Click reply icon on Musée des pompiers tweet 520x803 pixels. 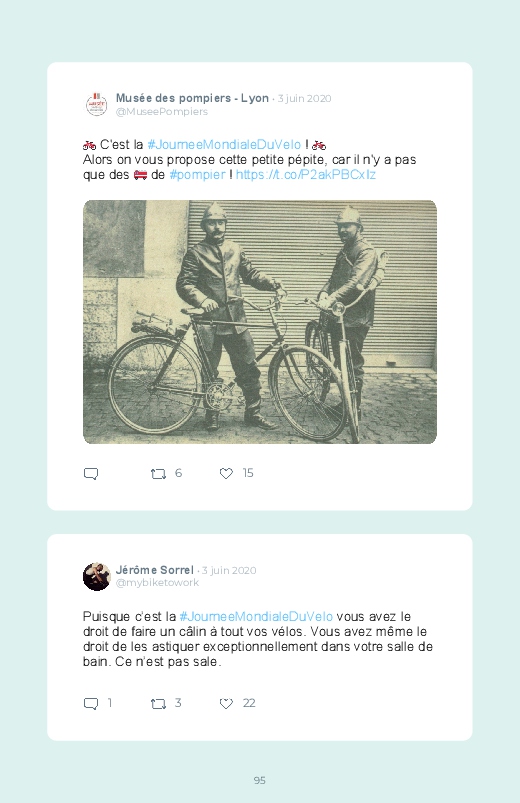tap(91, 474)
